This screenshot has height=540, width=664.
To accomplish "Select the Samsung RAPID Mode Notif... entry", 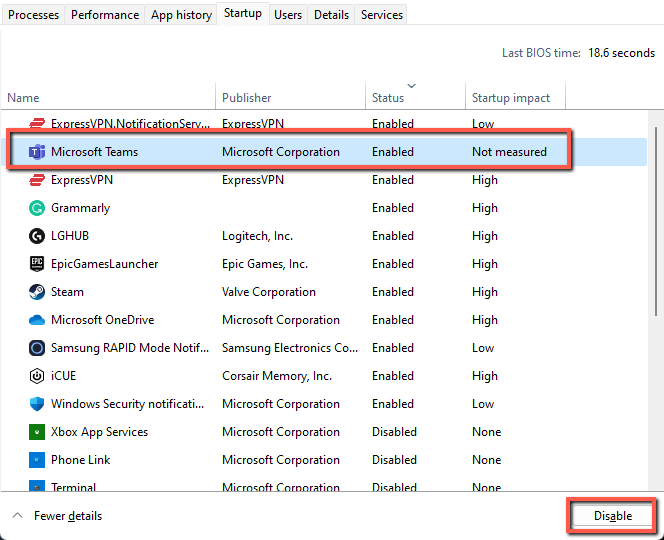I will pyautogui.click(x=130, y=348).
